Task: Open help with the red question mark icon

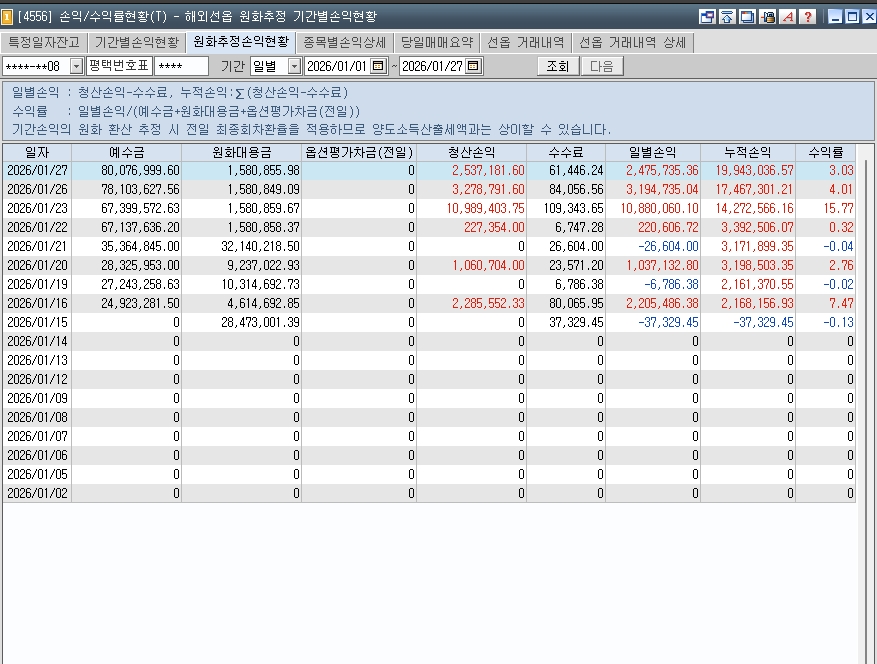Action: [x=808, y=17]
